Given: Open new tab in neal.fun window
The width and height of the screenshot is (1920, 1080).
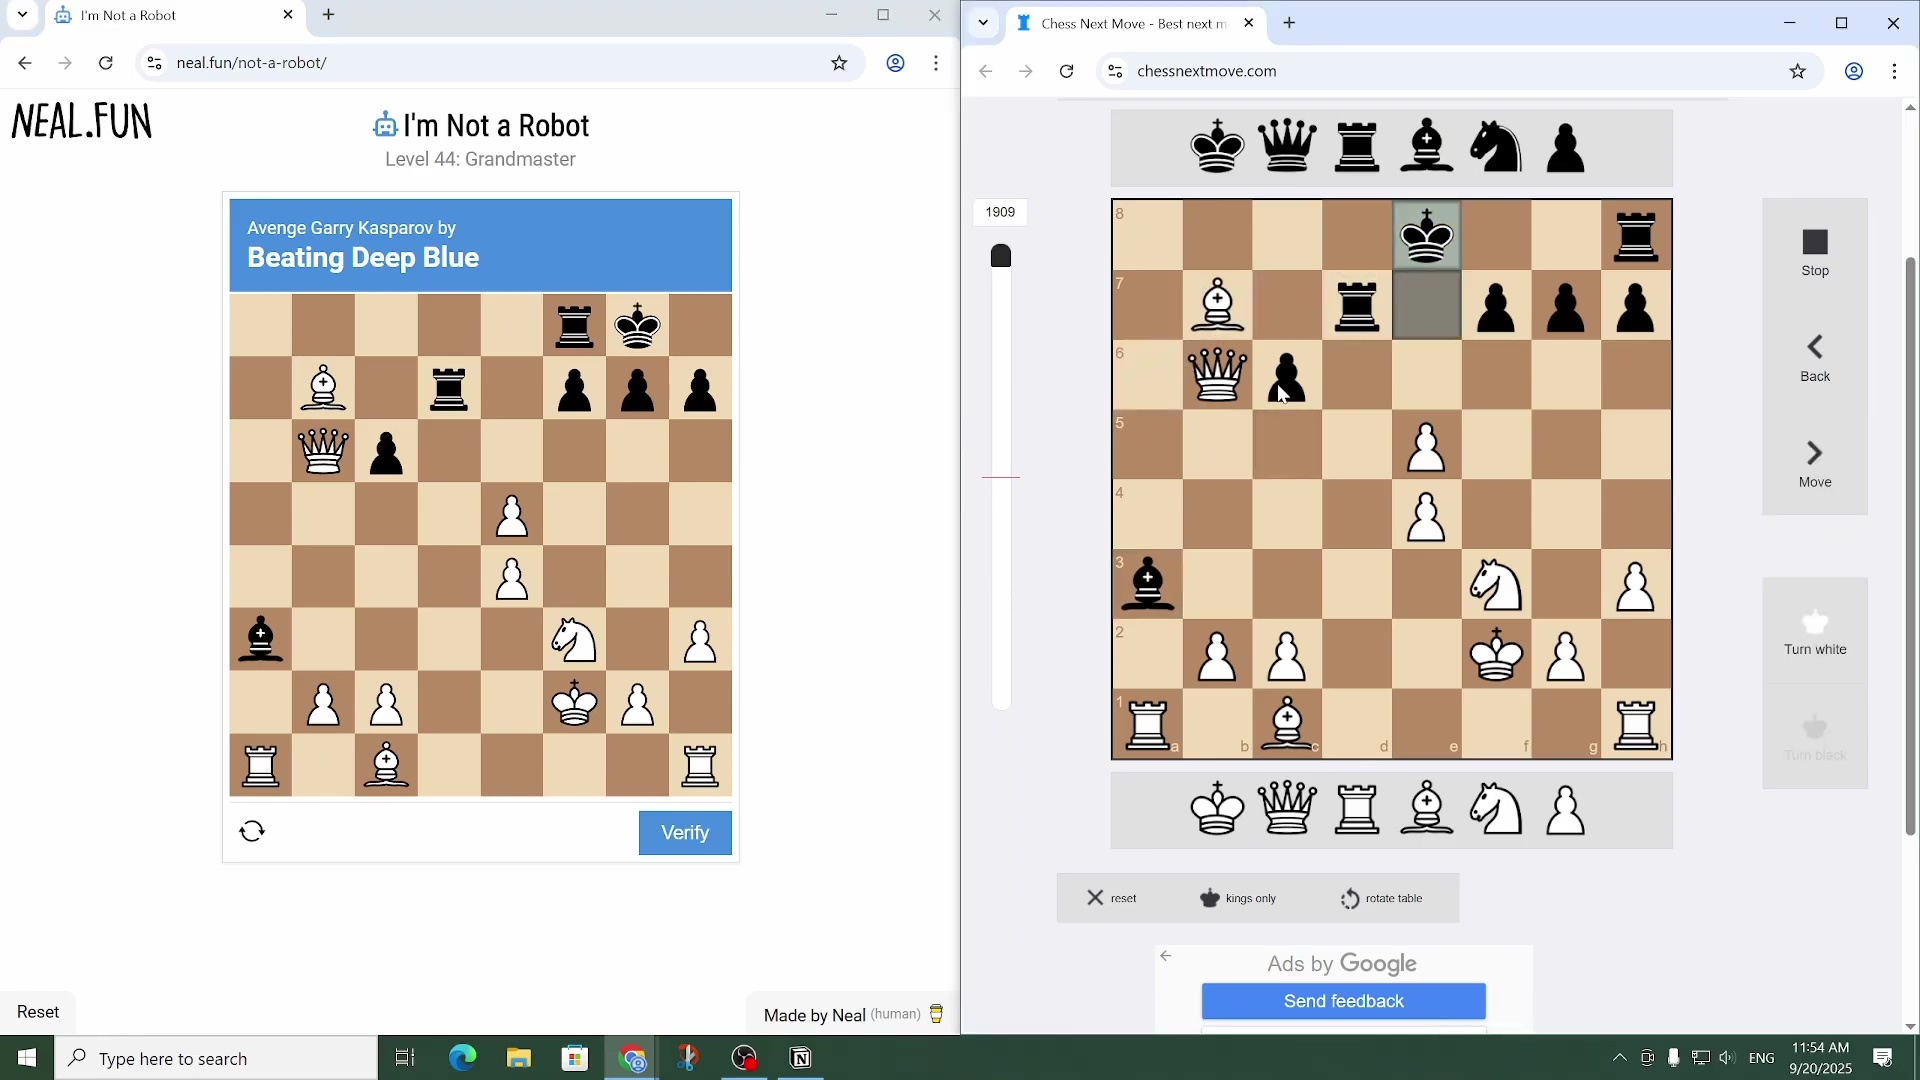Looking at the screenshot, I should point(329,15).
